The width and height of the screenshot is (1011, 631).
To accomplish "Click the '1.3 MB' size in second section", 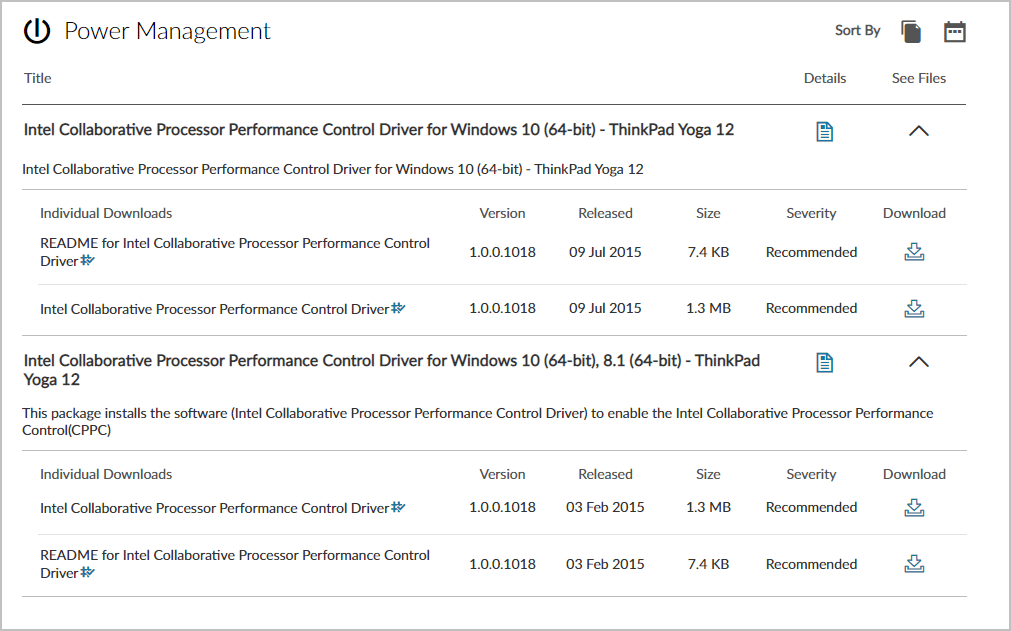I will [x=708, y=507].
